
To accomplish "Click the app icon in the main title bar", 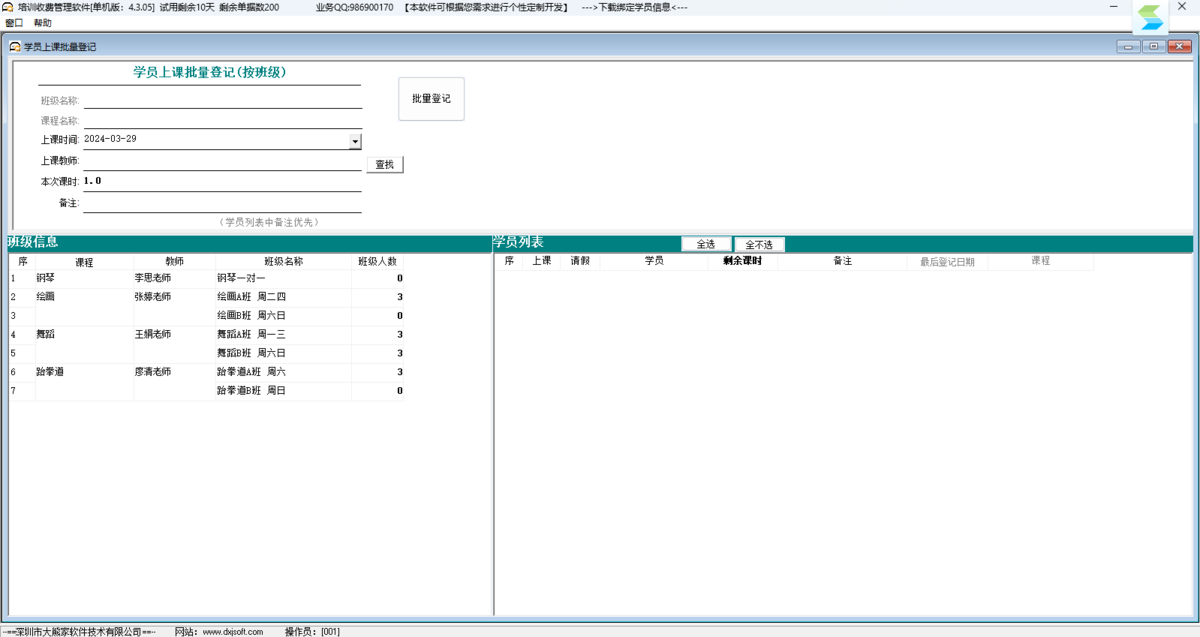I will coord(8,7).
